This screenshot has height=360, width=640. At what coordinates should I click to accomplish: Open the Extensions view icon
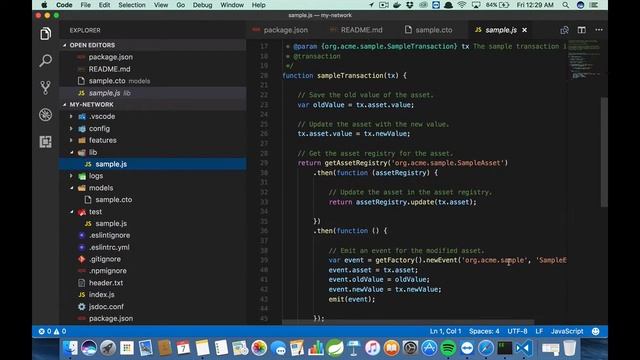point(45,142)
